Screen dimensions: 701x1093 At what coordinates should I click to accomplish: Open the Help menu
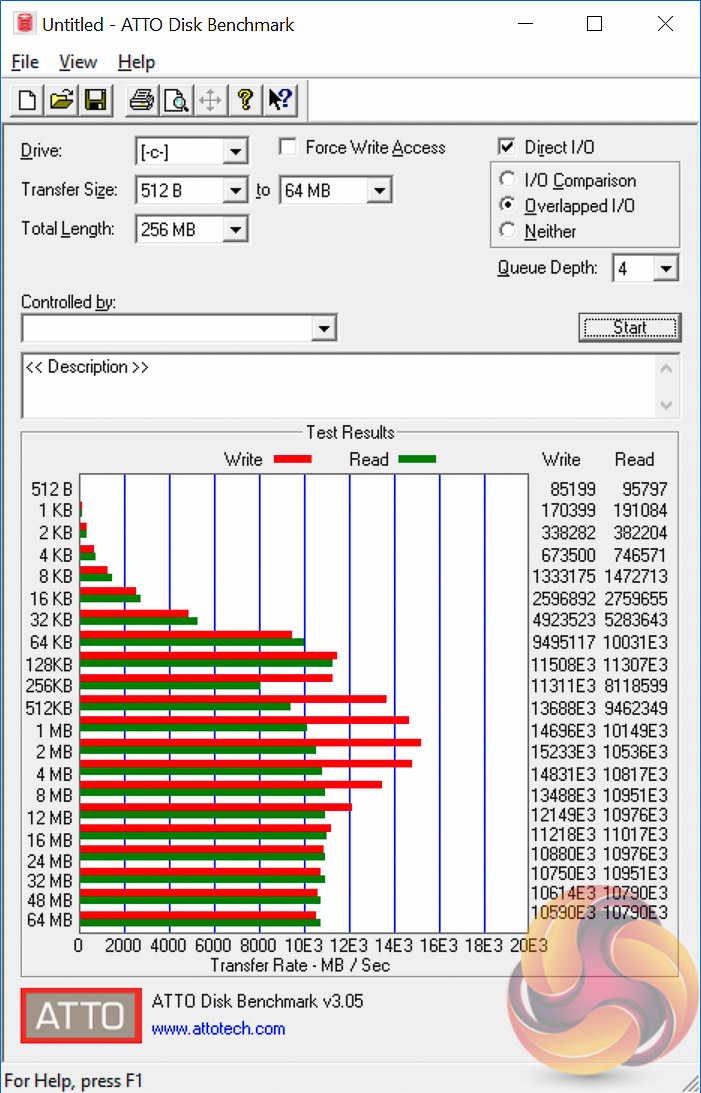136,62
